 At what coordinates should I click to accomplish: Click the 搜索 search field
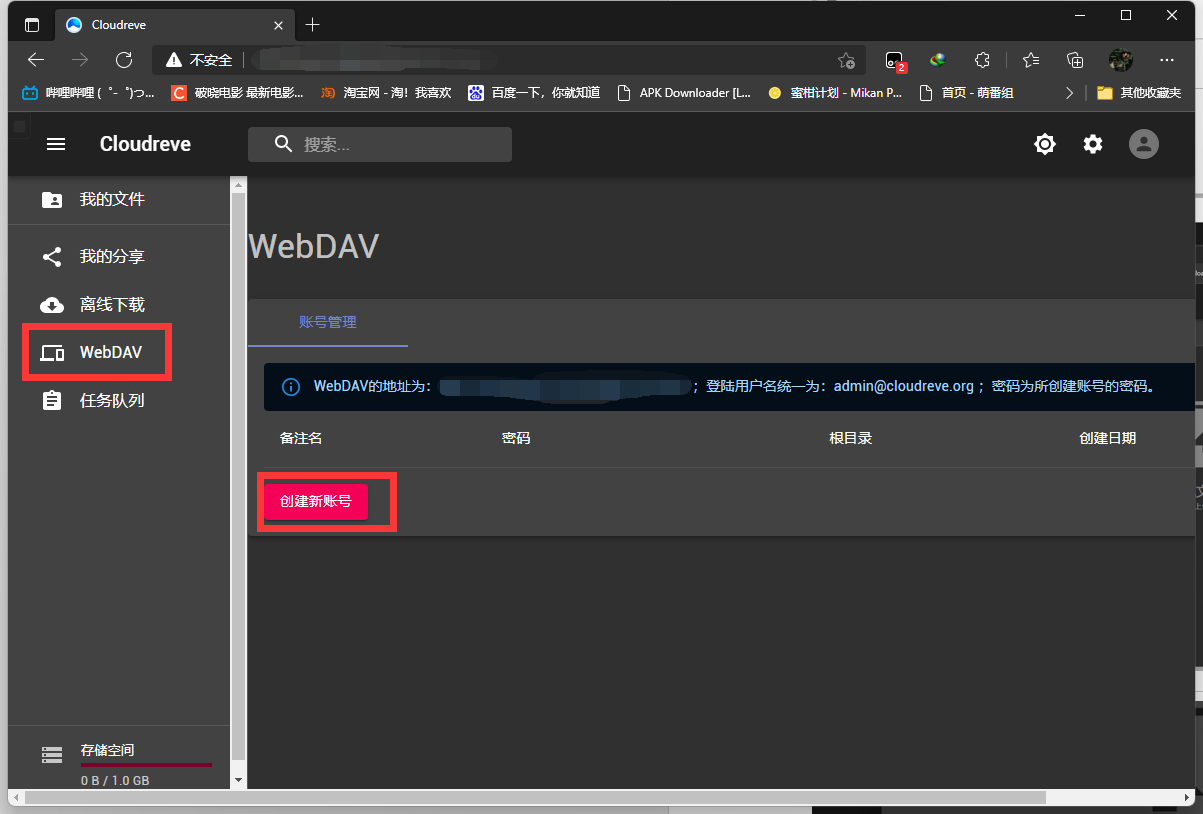click(x=380, y=144)
